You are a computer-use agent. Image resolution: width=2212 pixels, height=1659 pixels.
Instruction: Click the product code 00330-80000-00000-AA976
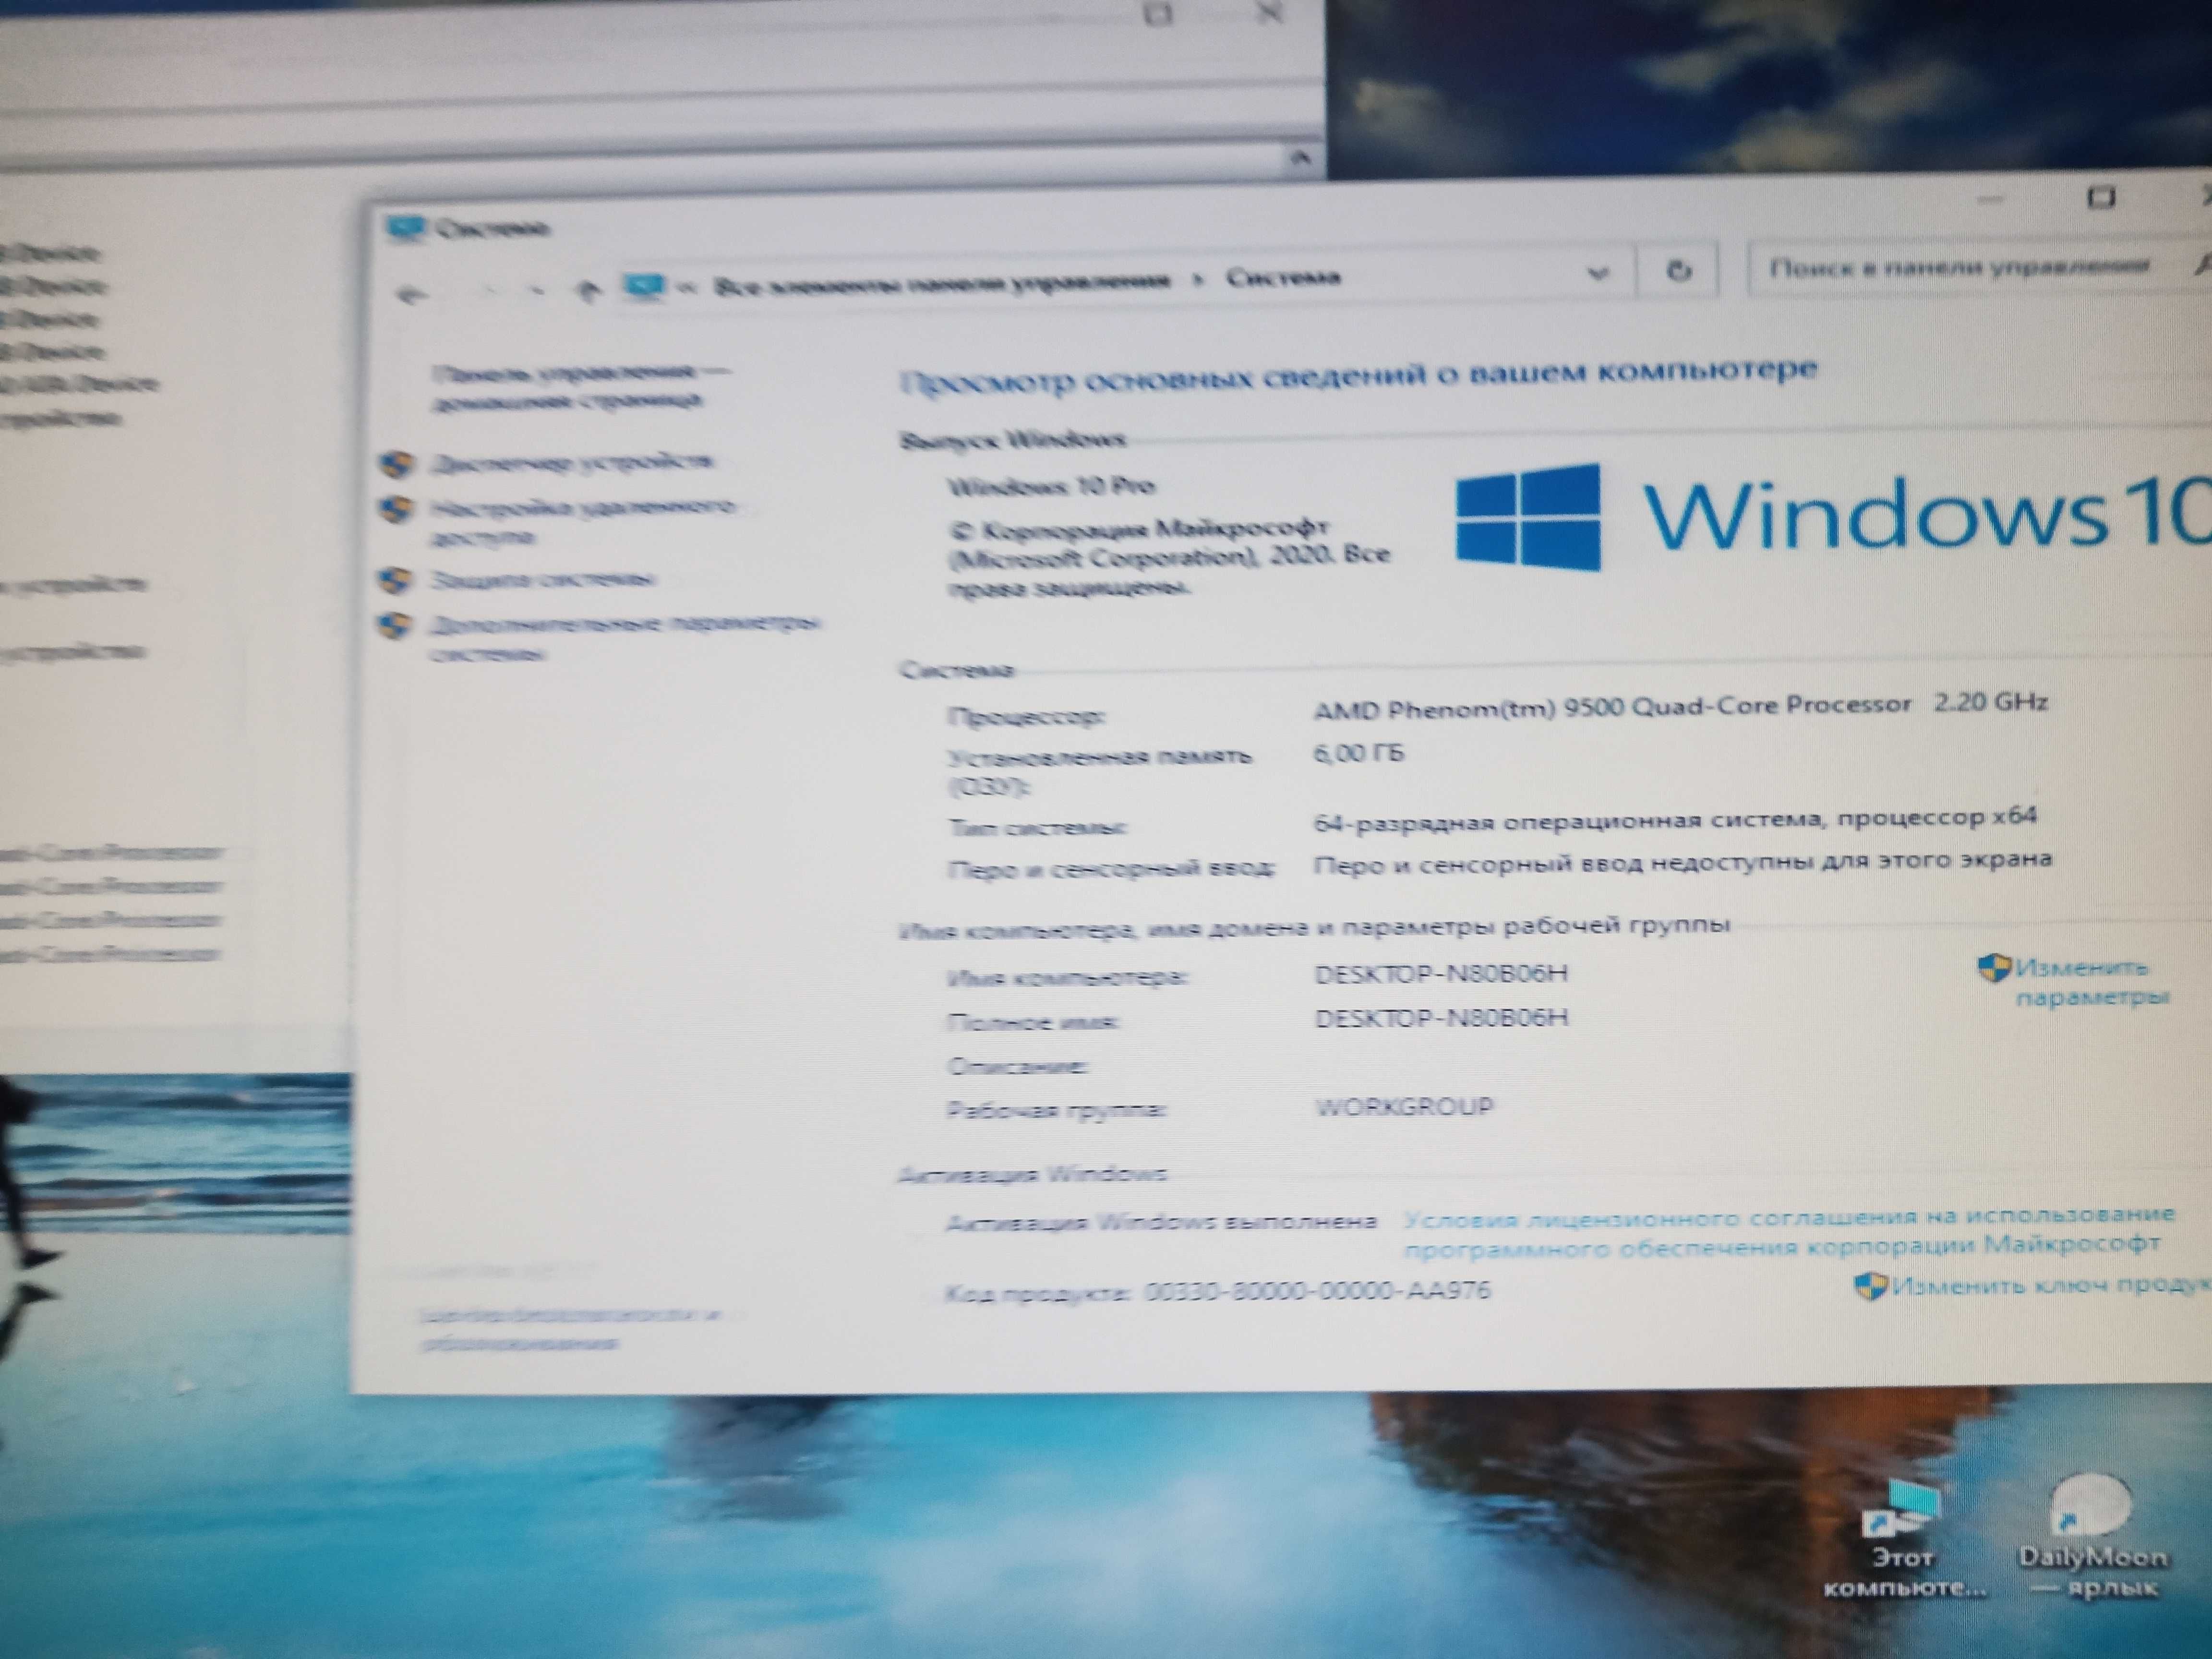point(1317,1291)
